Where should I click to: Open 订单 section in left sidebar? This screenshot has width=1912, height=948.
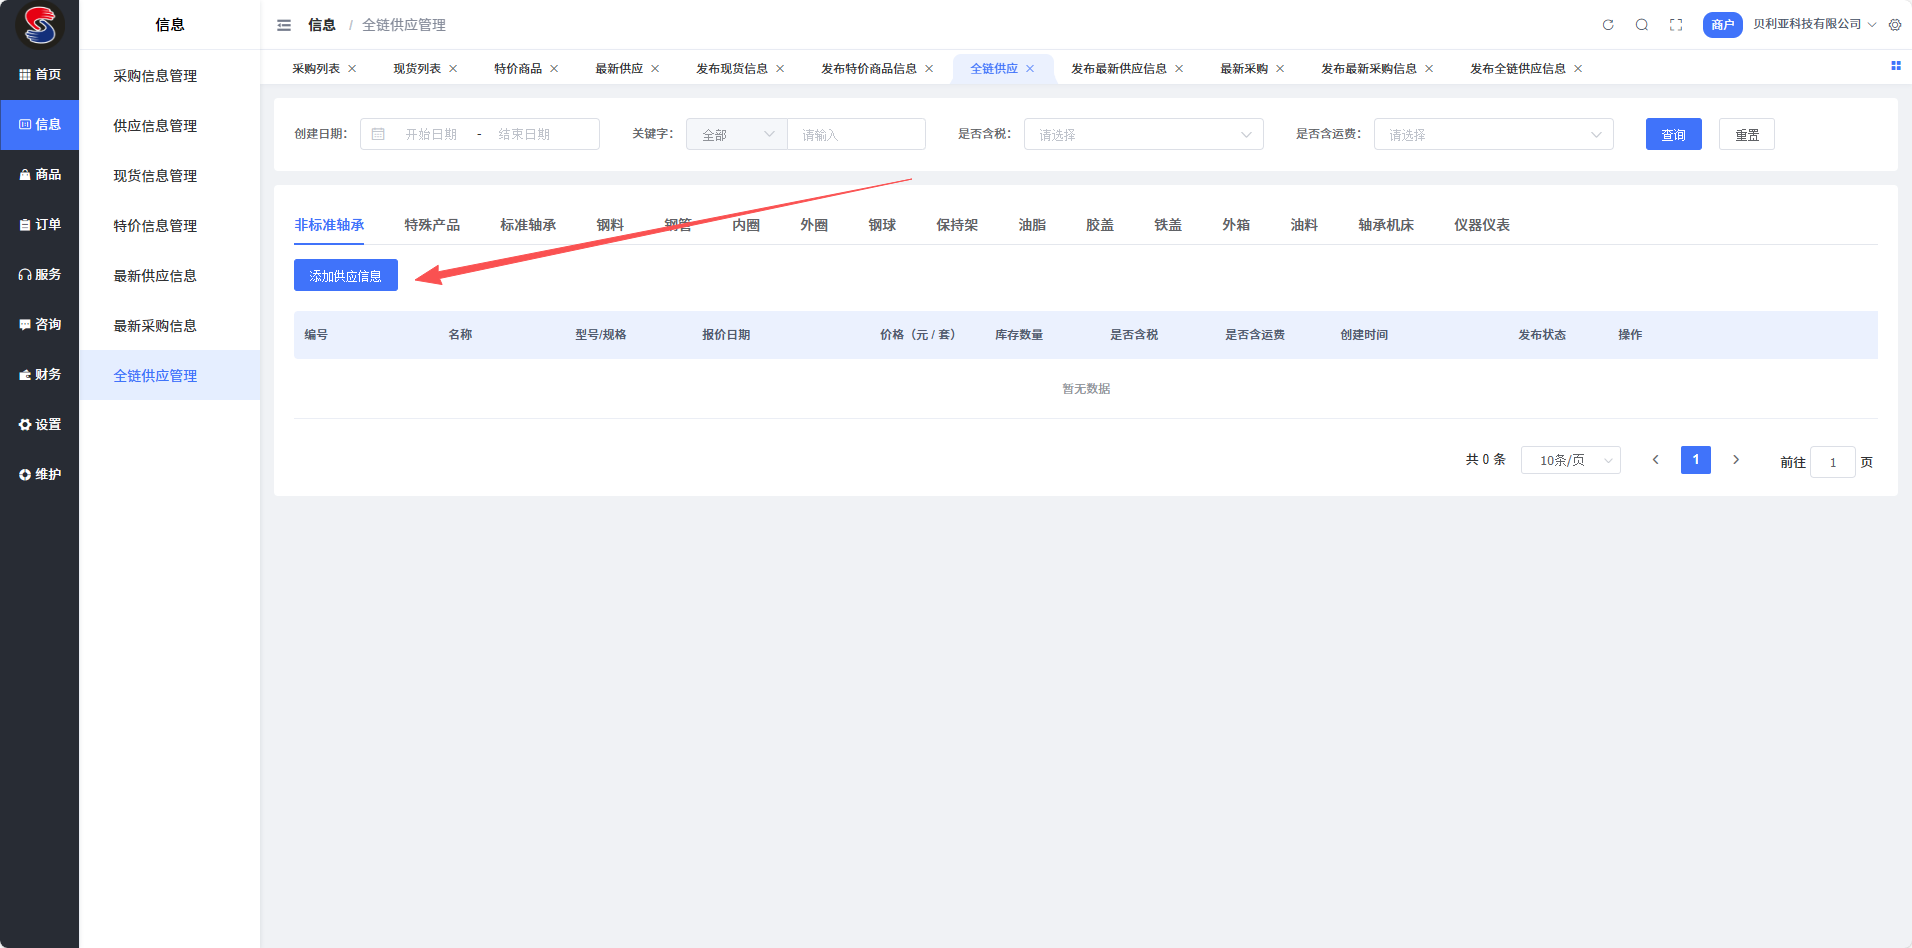pos(40,225)
